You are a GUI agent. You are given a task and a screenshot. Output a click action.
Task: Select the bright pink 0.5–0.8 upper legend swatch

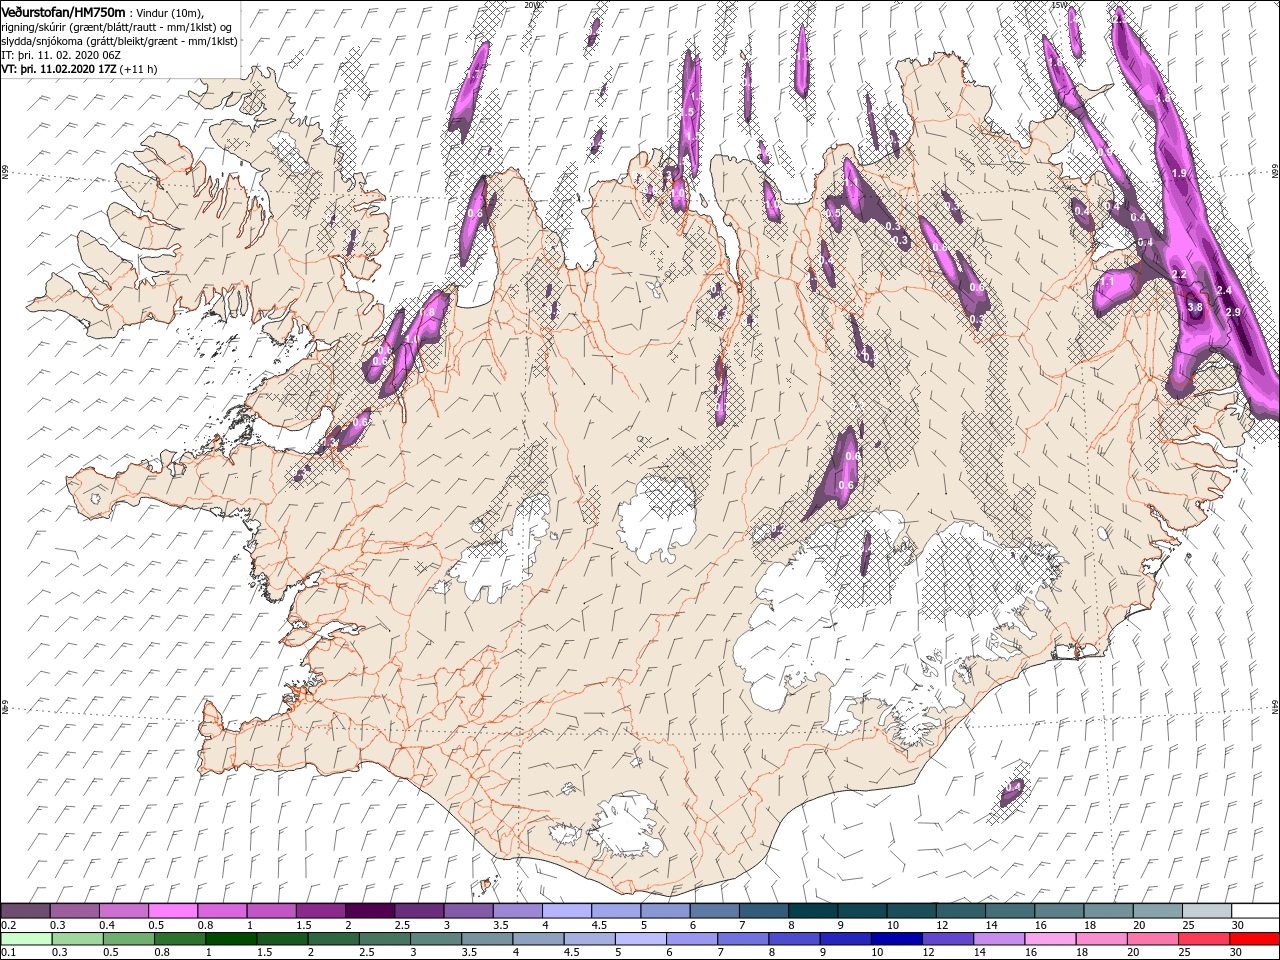click(172, 911)
